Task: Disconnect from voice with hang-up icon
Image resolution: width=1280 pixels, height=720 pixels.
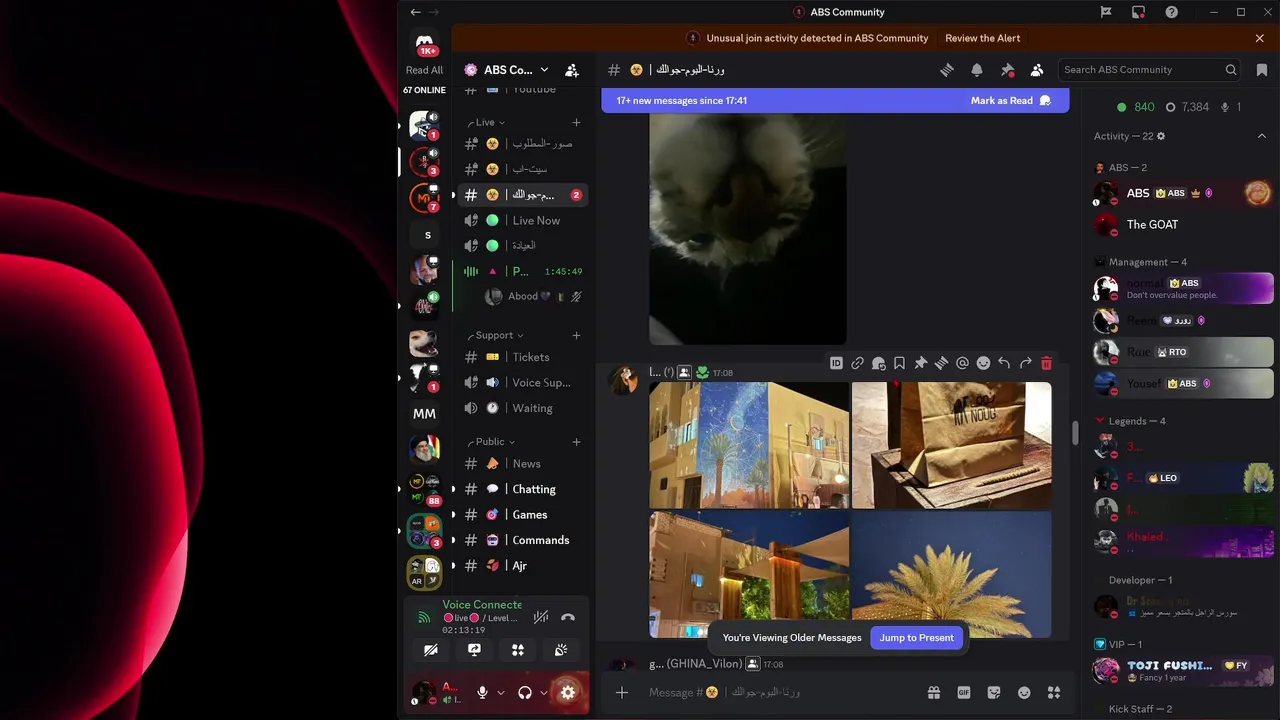Action: [568, 618]
